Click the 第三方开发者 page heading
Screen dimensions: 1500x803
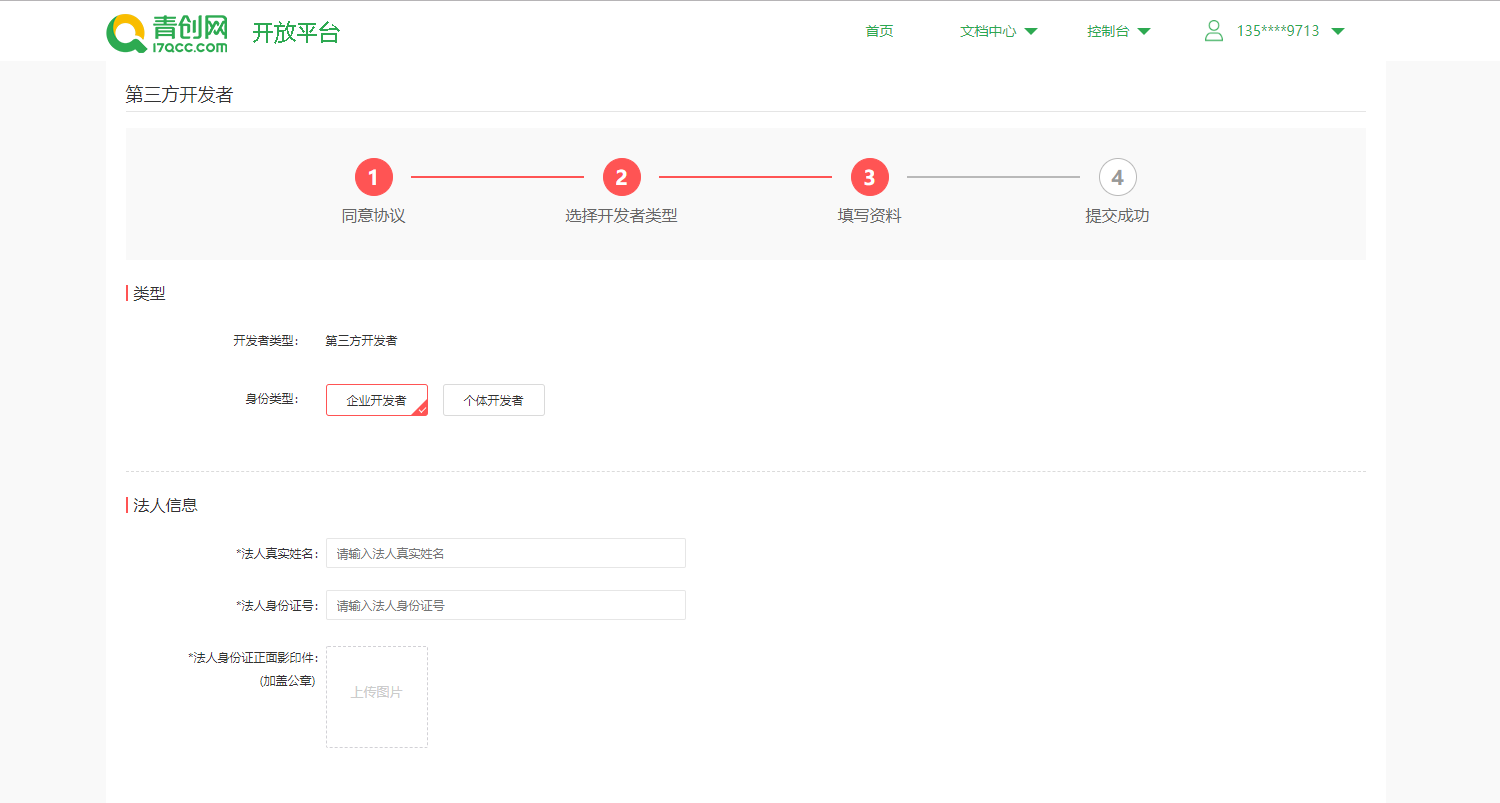click(179, 95)
